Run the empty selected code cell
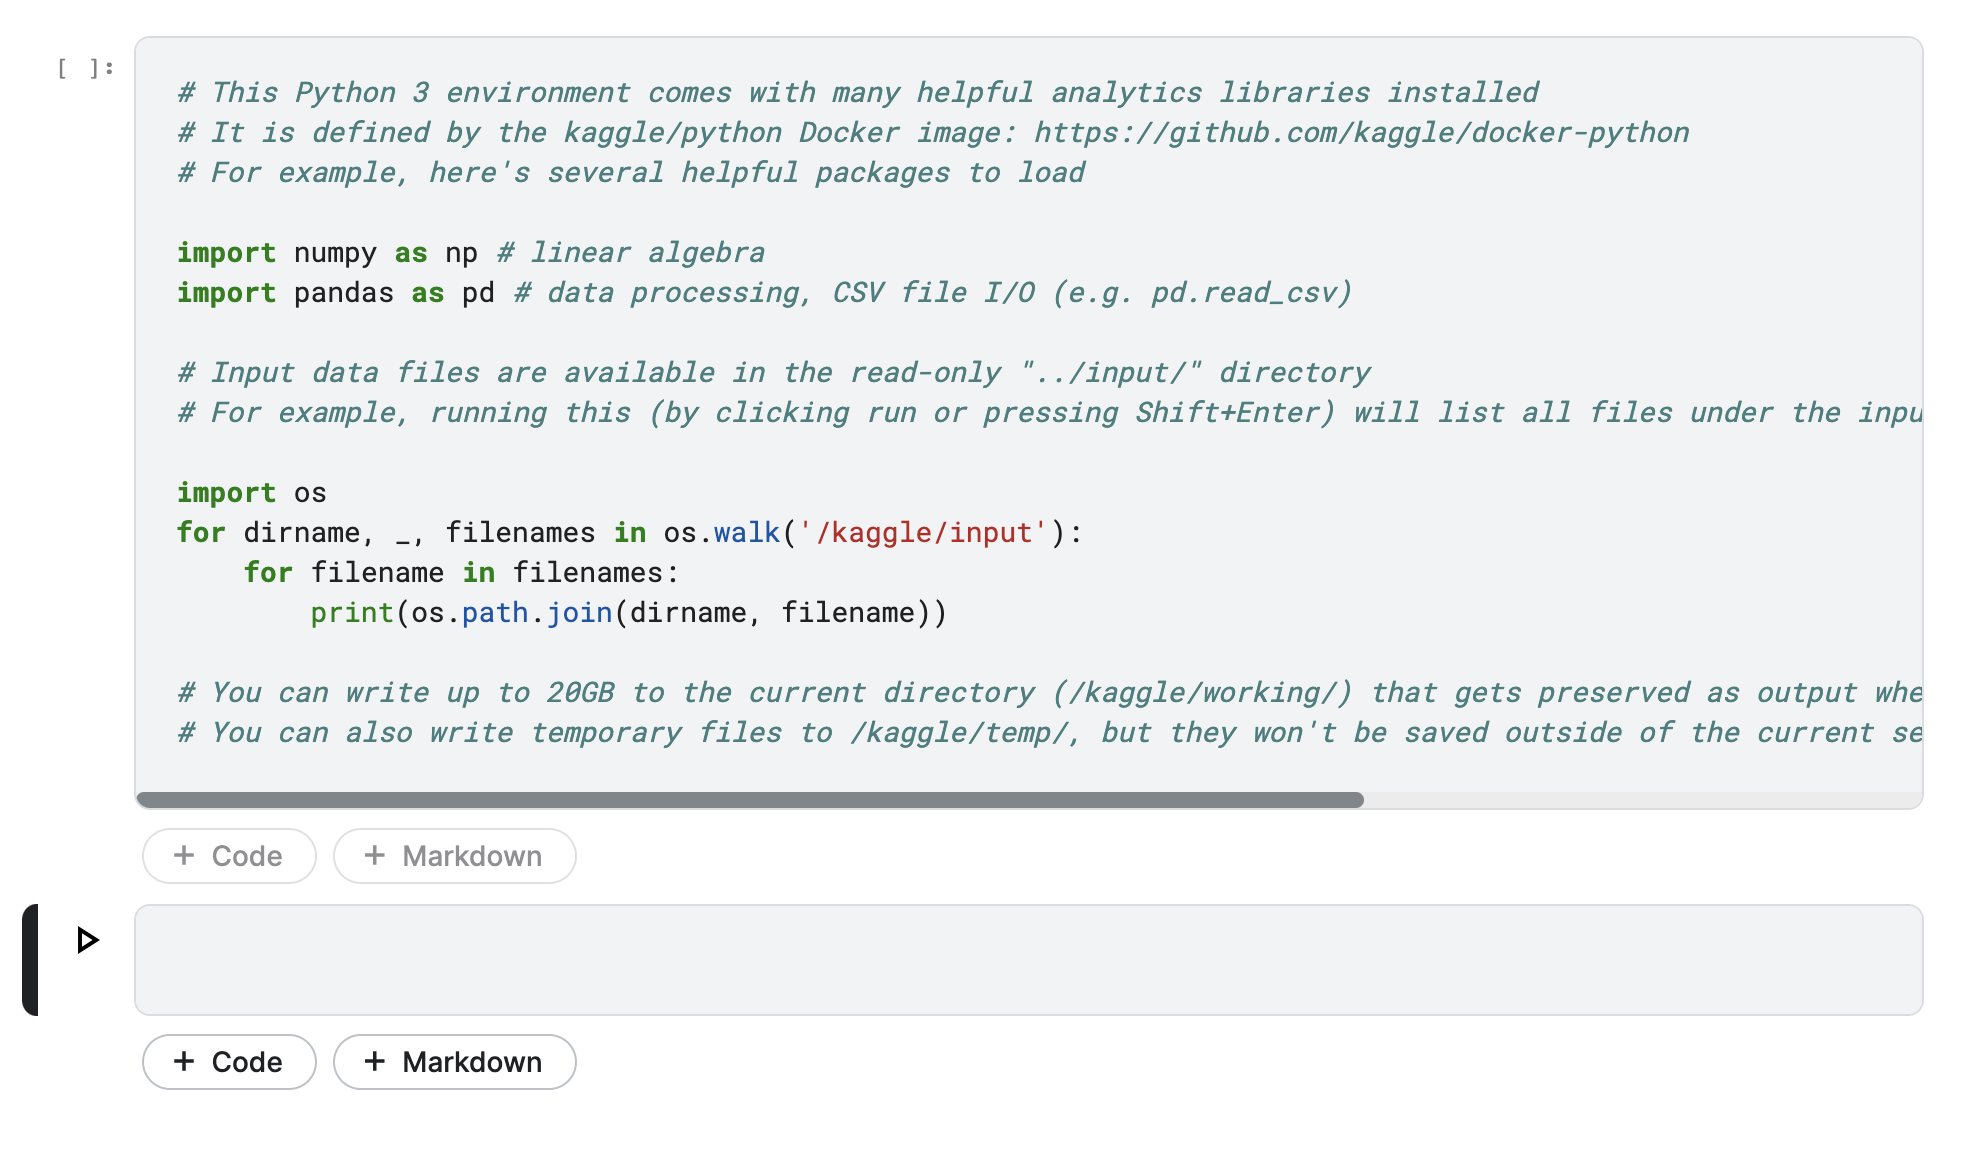Image resolution: width=1966 pixels, height=1150 pixels. click(x=87, y=940)
